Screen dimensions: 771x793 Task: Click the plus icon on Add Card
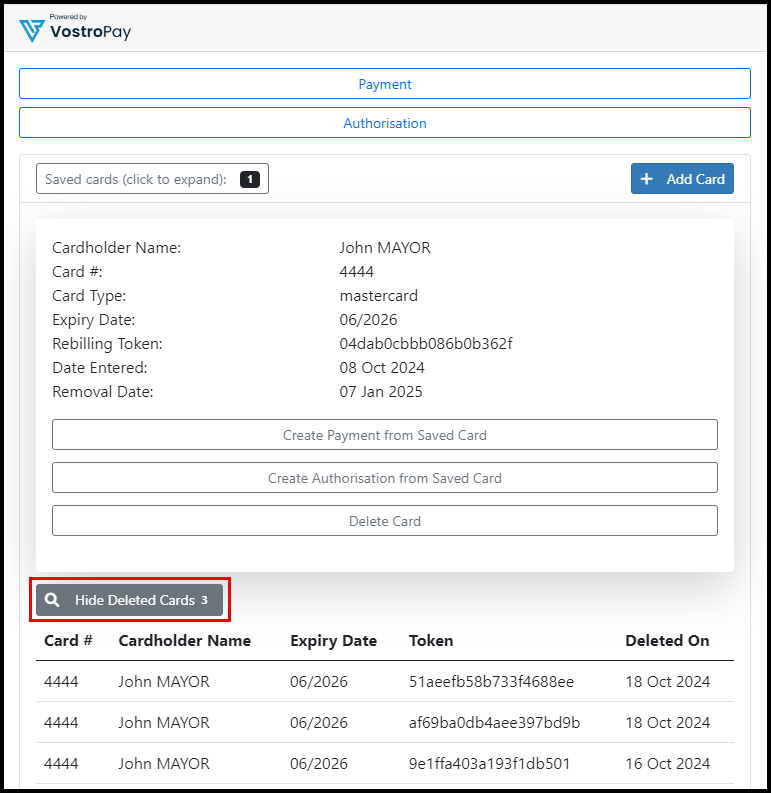click(x=646, y=179)
